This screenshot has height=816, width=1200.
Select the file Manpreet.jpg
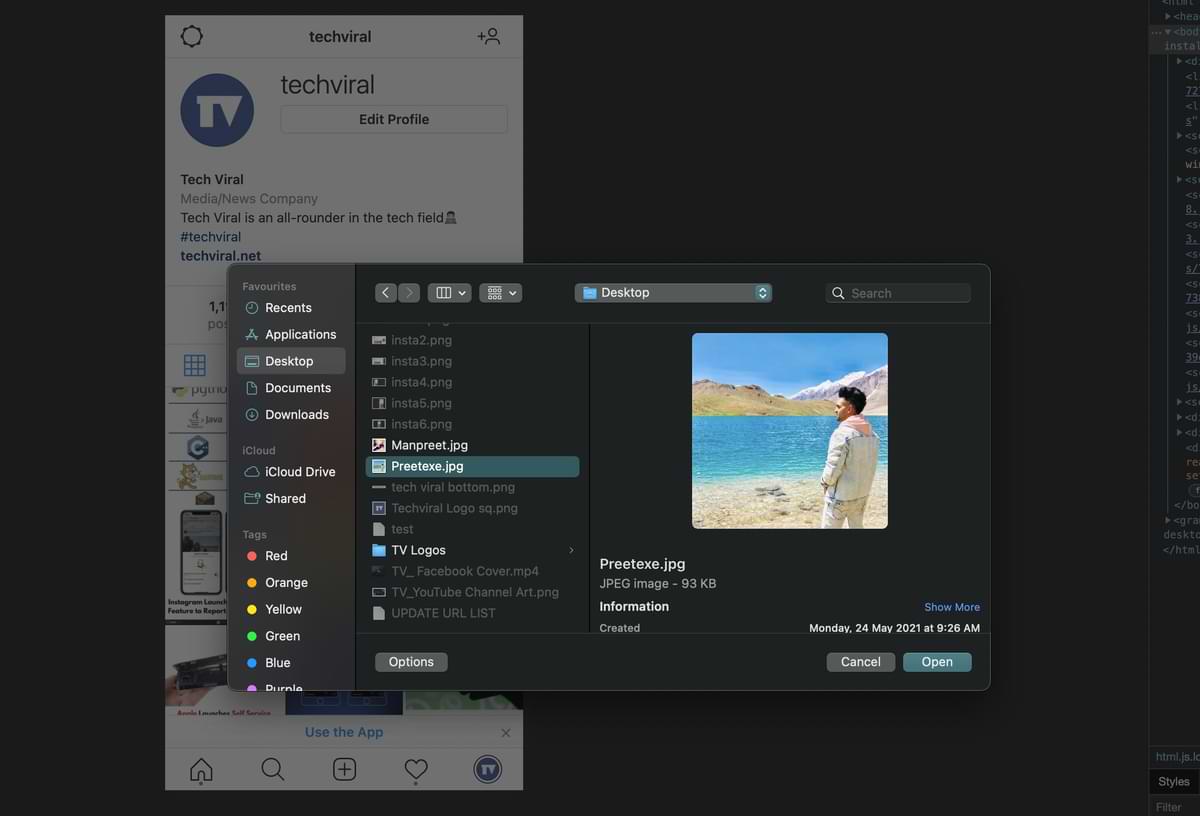pos(472,445)
